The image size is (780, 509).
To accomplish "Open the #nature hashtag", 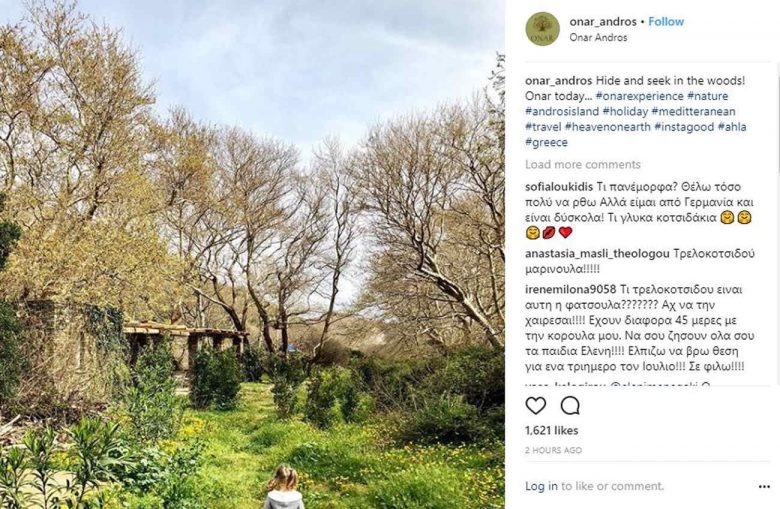I will click(707, 96).
